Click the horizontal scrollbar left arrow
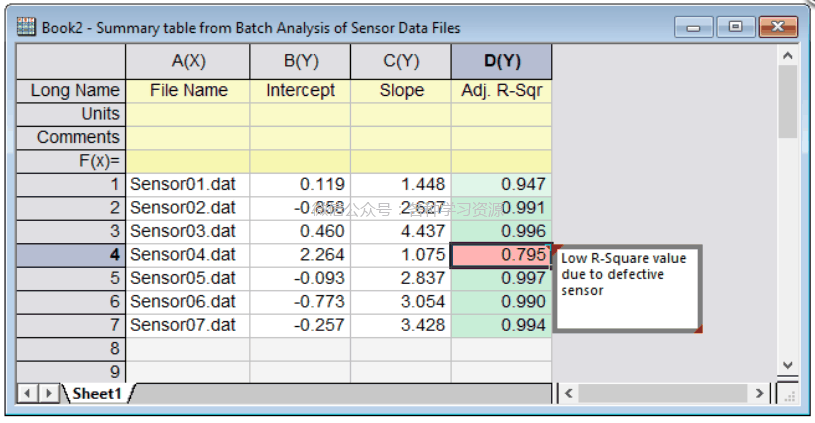The height and width of the screenshot is (423, 815). point(568,394)
